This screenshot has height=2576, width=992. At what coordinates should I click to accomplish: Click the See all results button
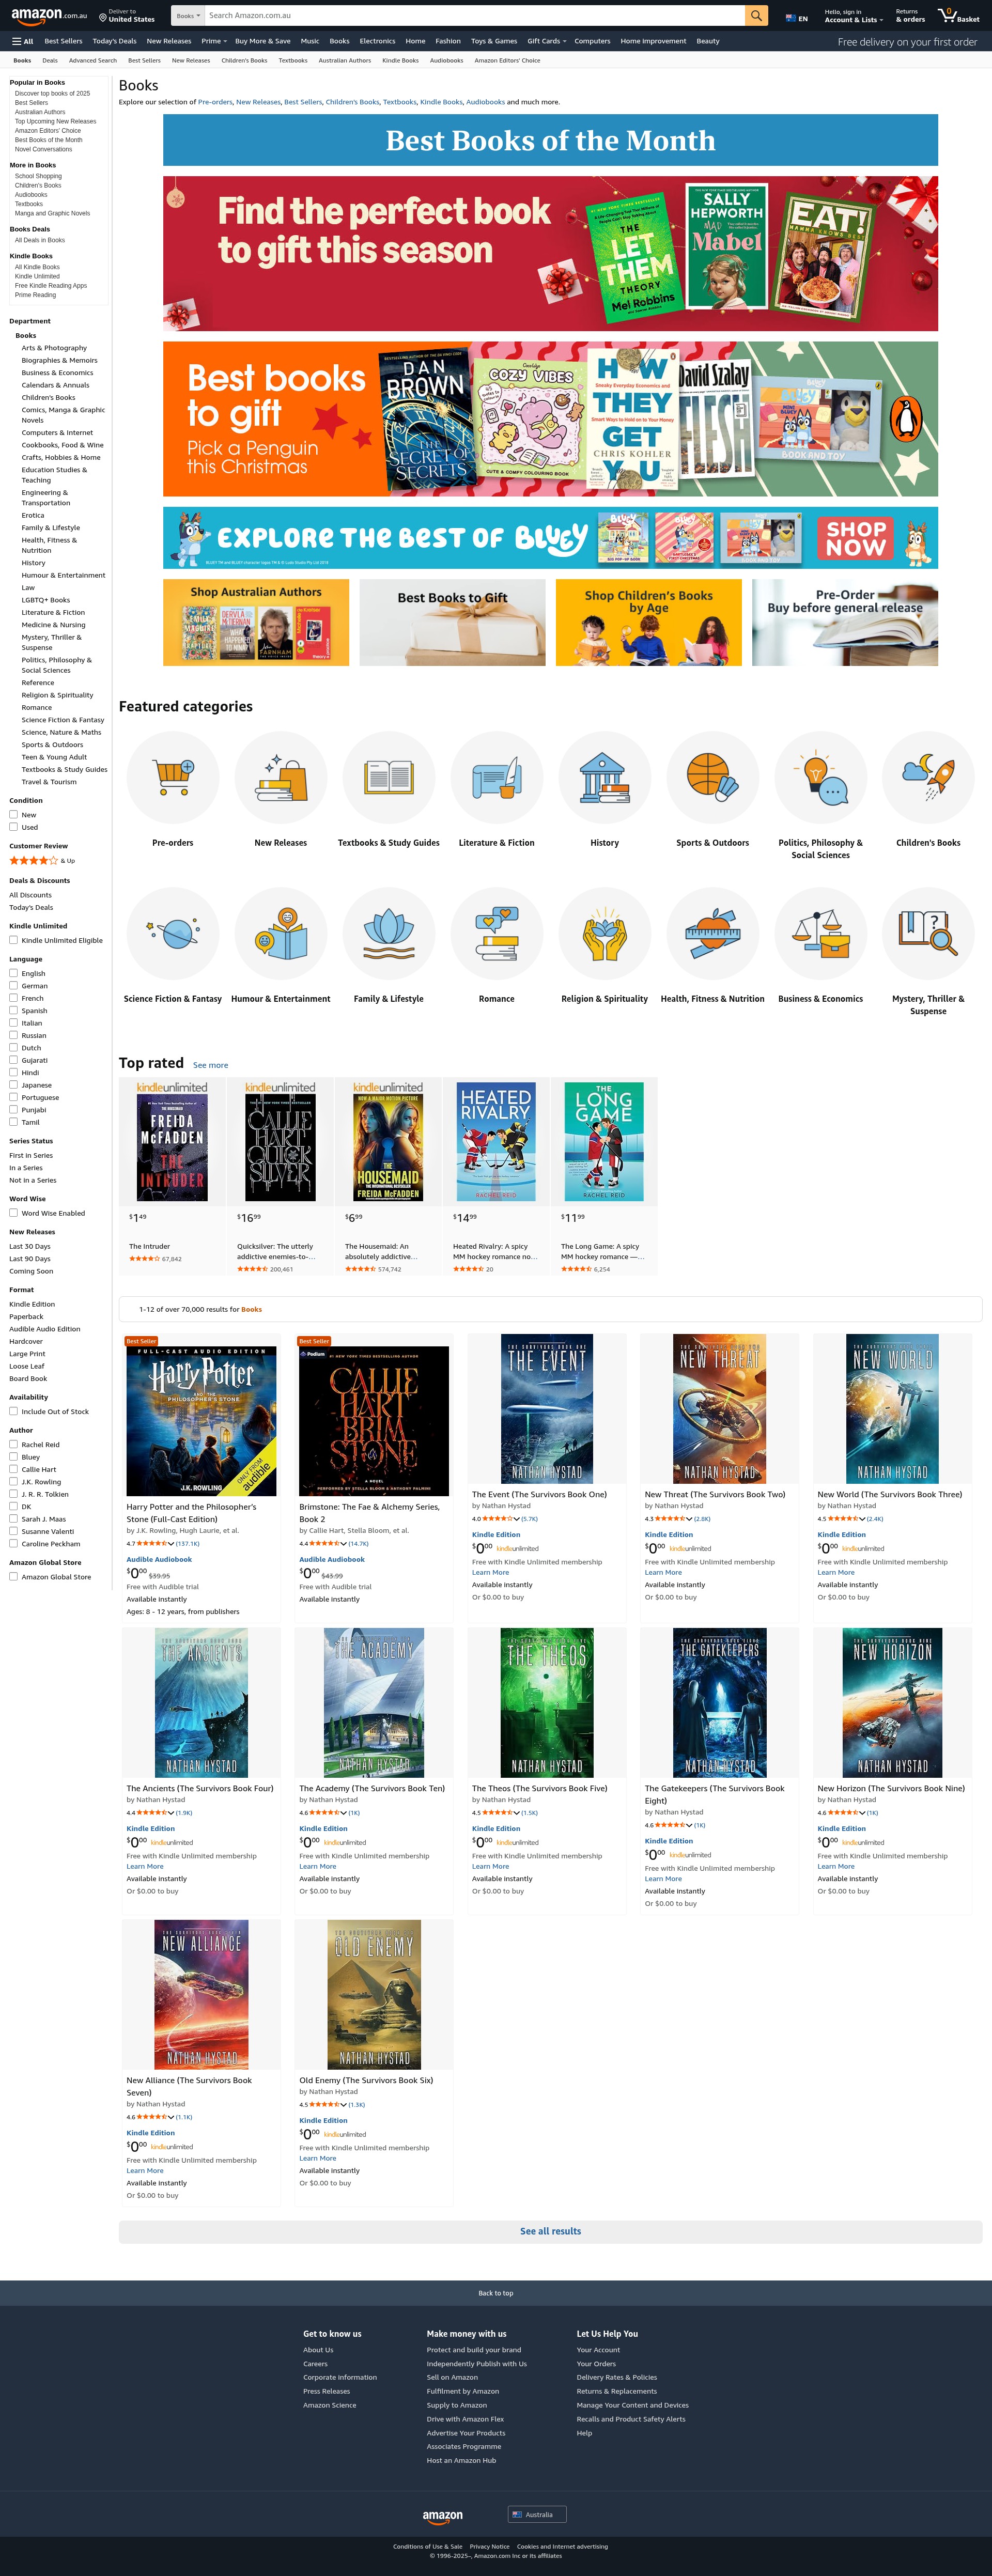pos(550,2231)
